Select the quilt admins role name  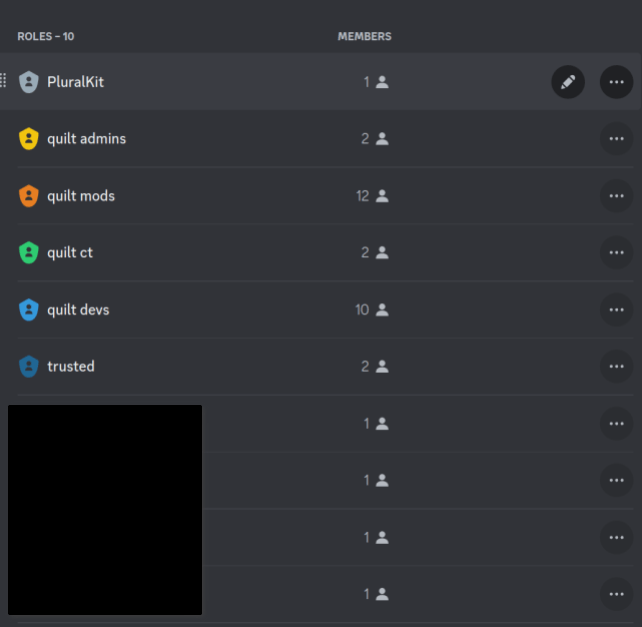[x=86, y=139]
